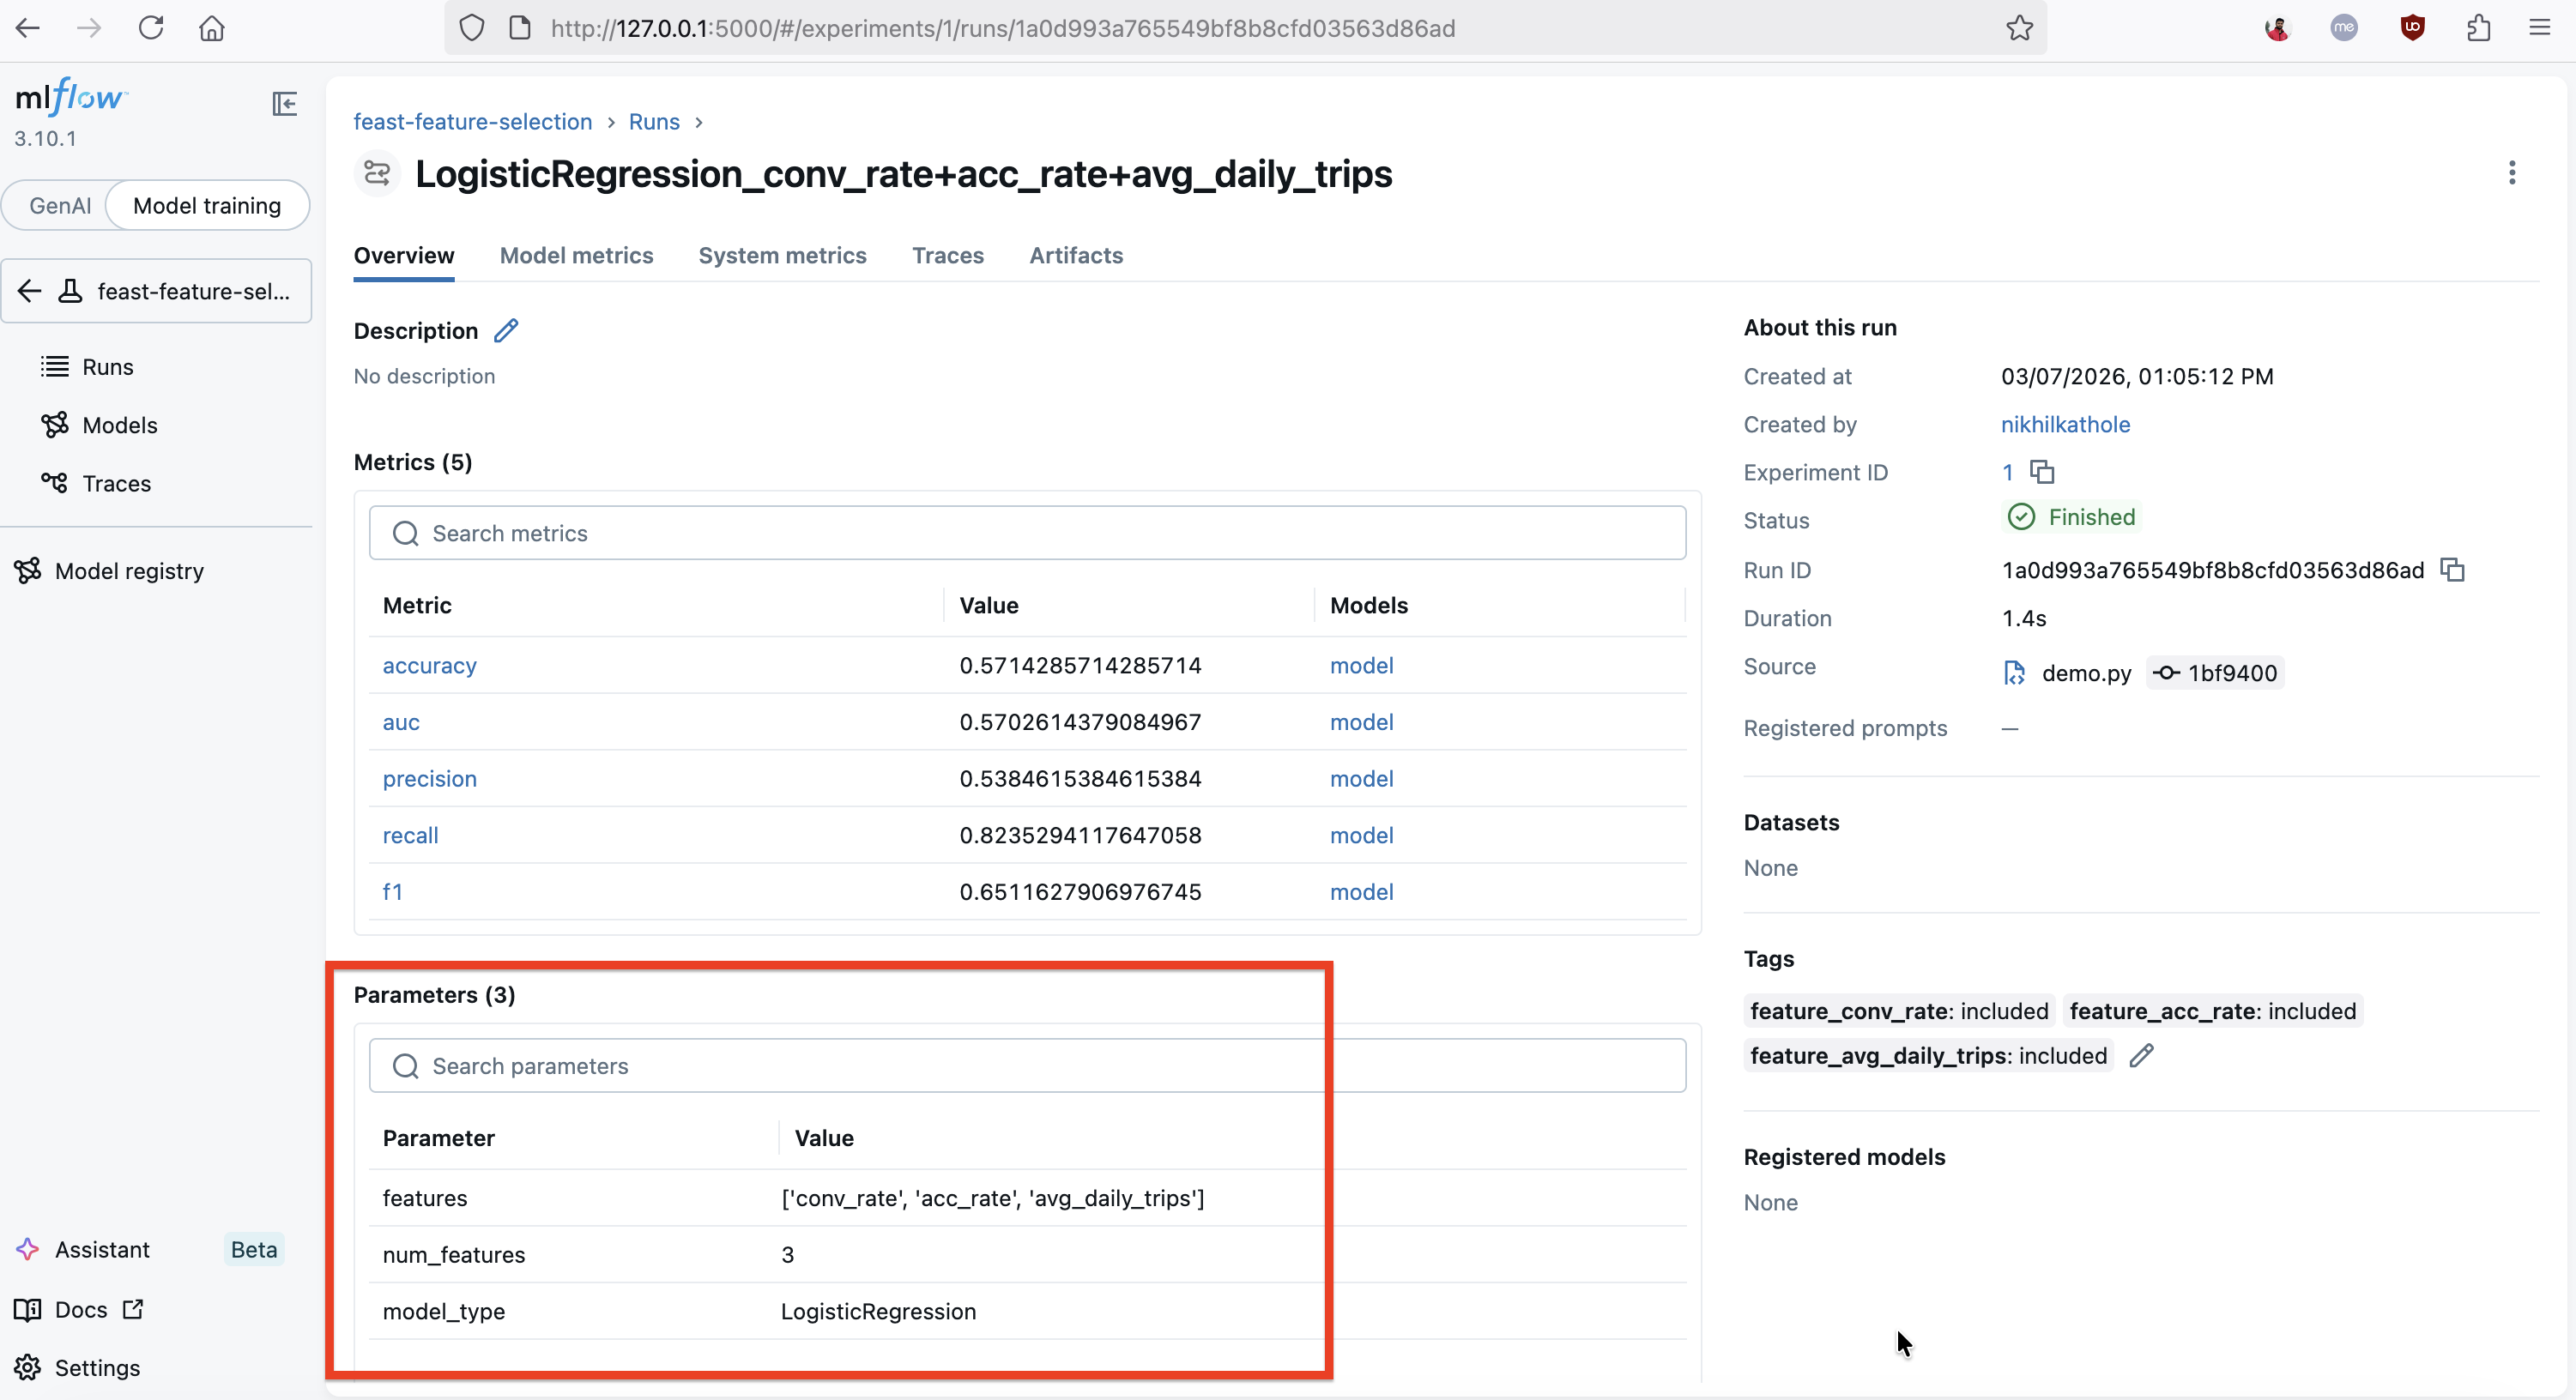Image resolution: width=2576 pixels, height=1400 pixels.
Task: Select Model training mode
Action: click(207, 205)
